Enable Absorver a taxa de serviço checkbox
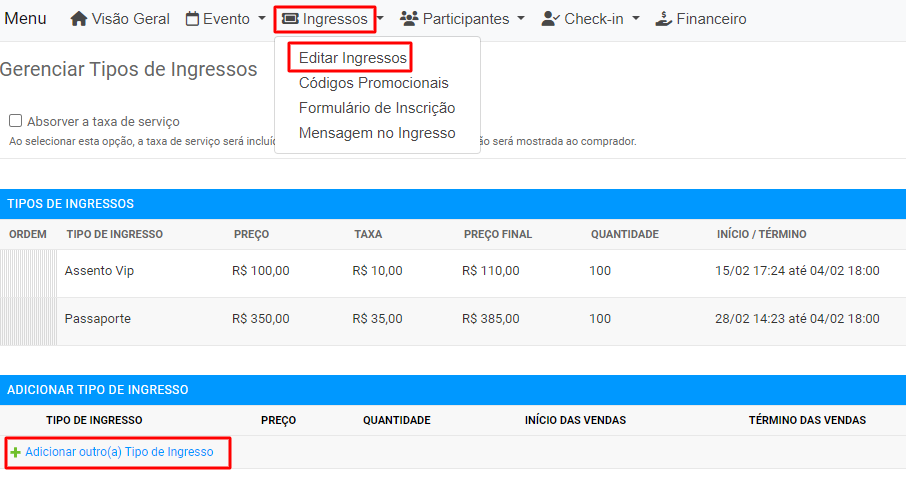Image resolution: width=906 pixels, height=482 pixels. 16,121
